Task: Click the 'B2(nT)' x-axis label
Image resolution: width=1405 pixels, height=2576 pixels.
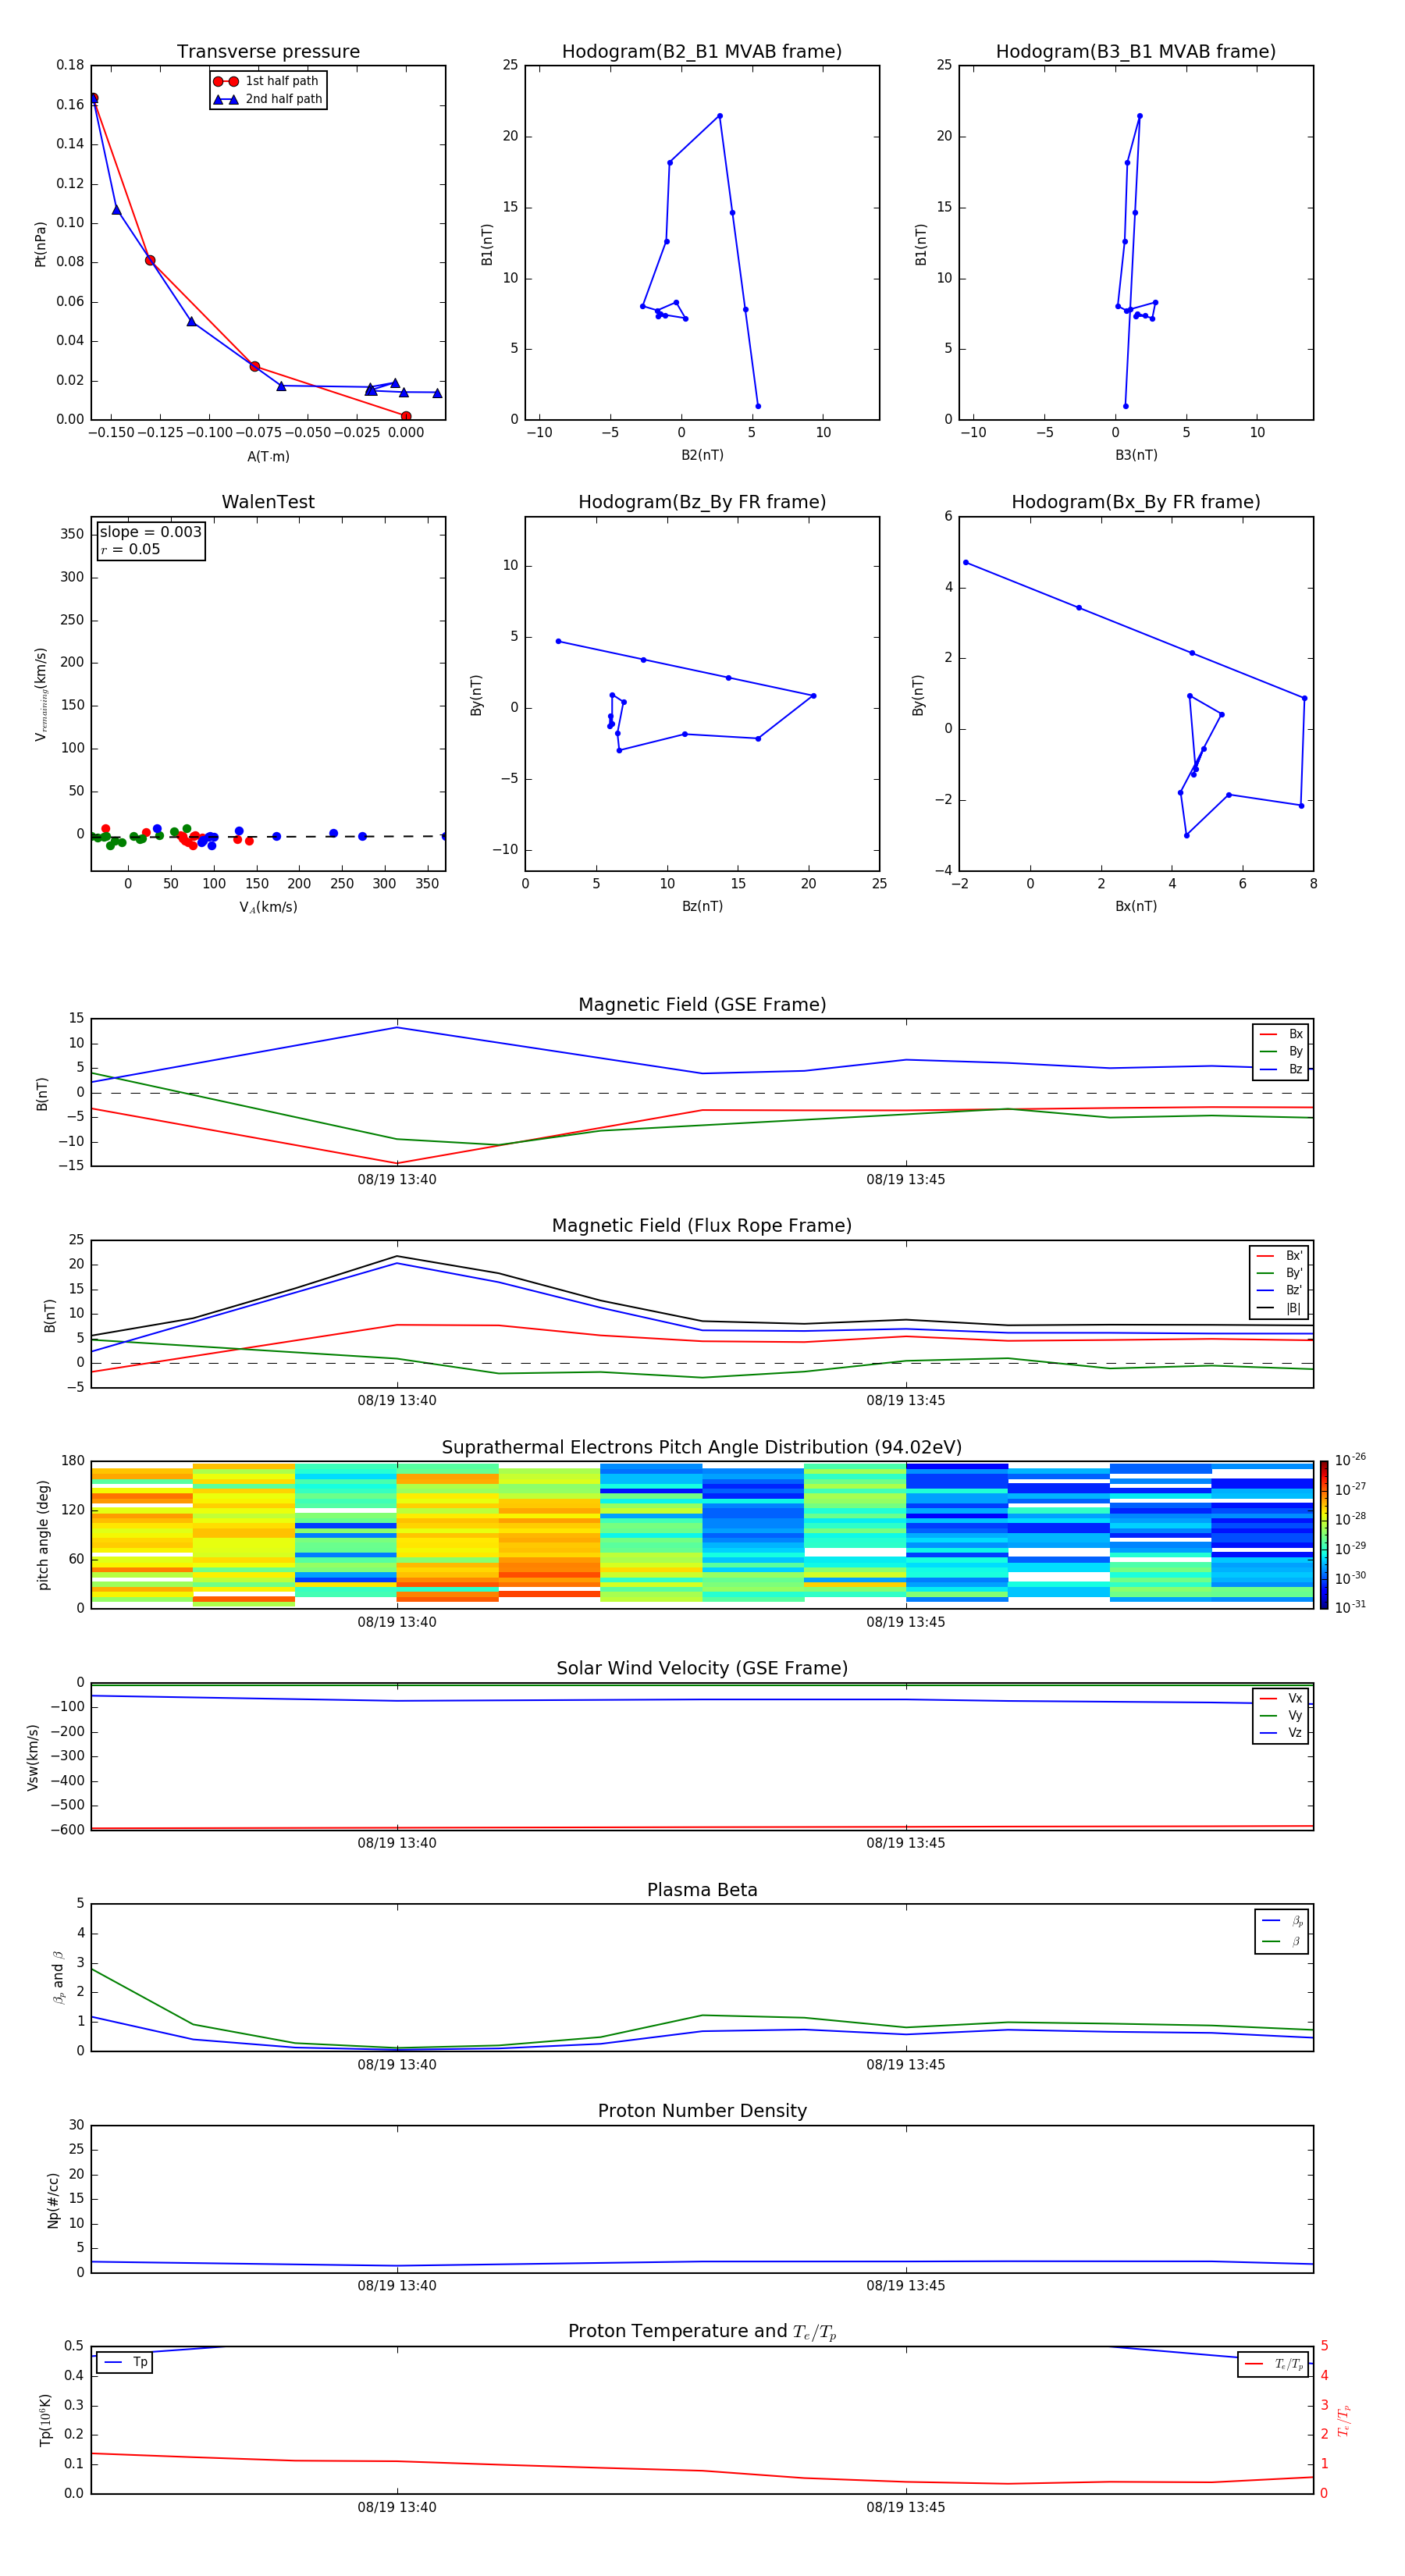Action: (x=702, y=456)
